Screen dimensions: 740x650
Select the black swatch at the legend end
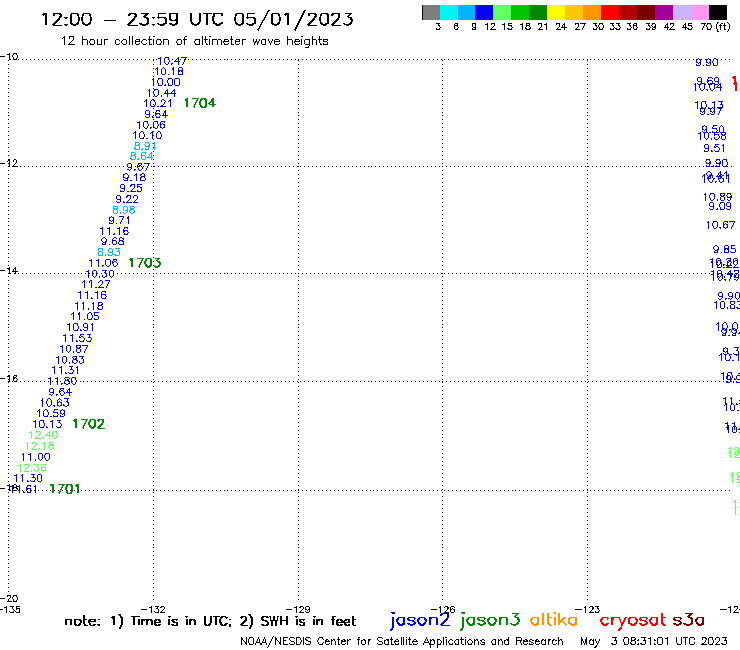click(x=718, y=13)
